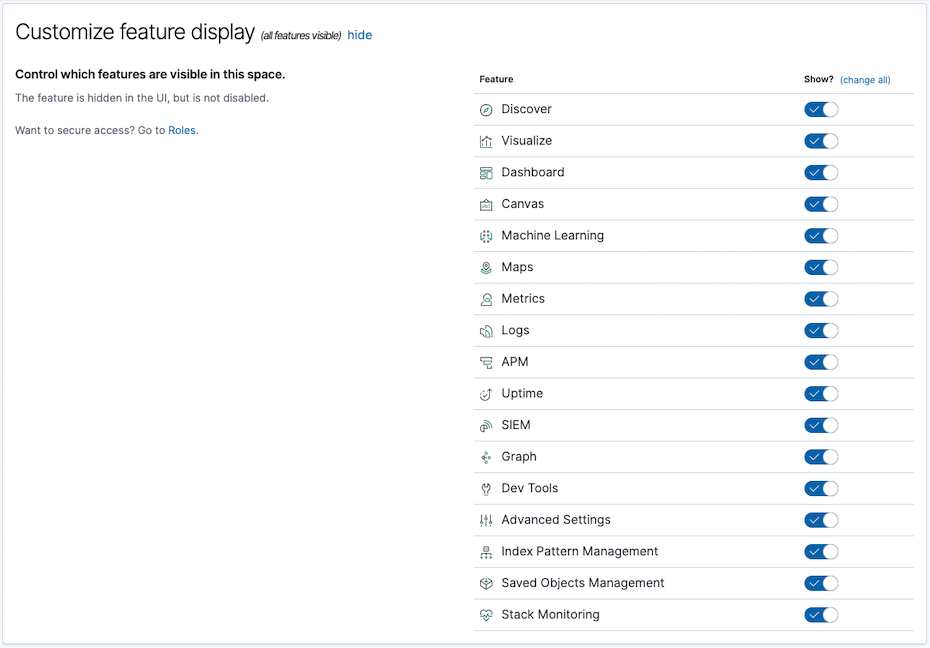Switch off the Uptime toggle
The image size is (930, 648).
pyautogui.click(x=821, y=394)
